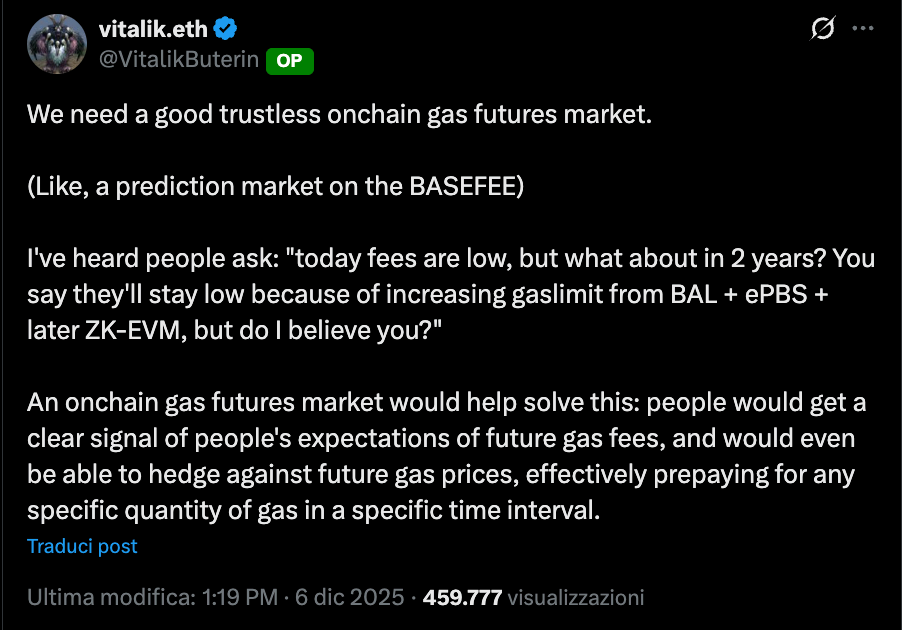Click the profile photo in the header

(x=57, y=44)
